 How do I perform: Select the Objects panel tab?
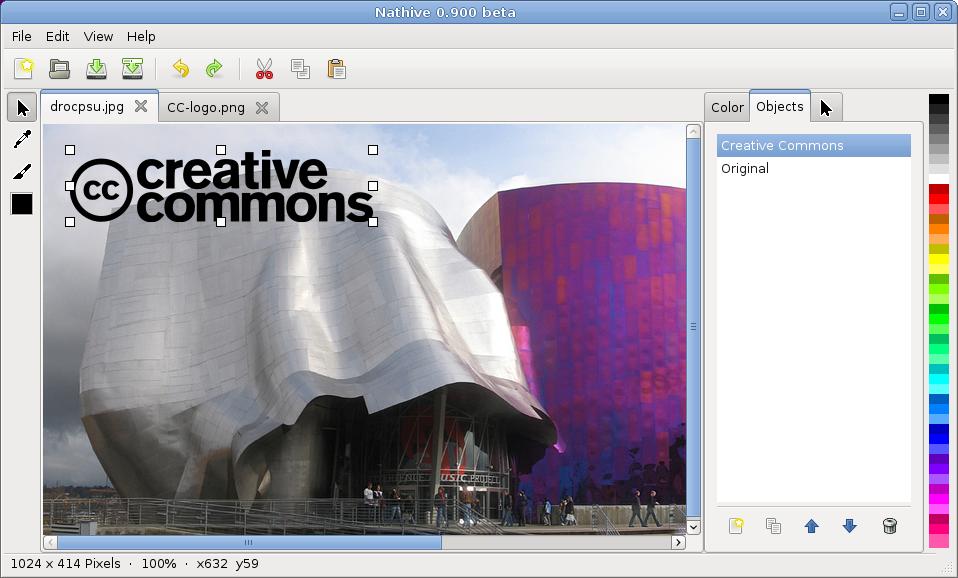pyautogui.click(x=780, y=106)
